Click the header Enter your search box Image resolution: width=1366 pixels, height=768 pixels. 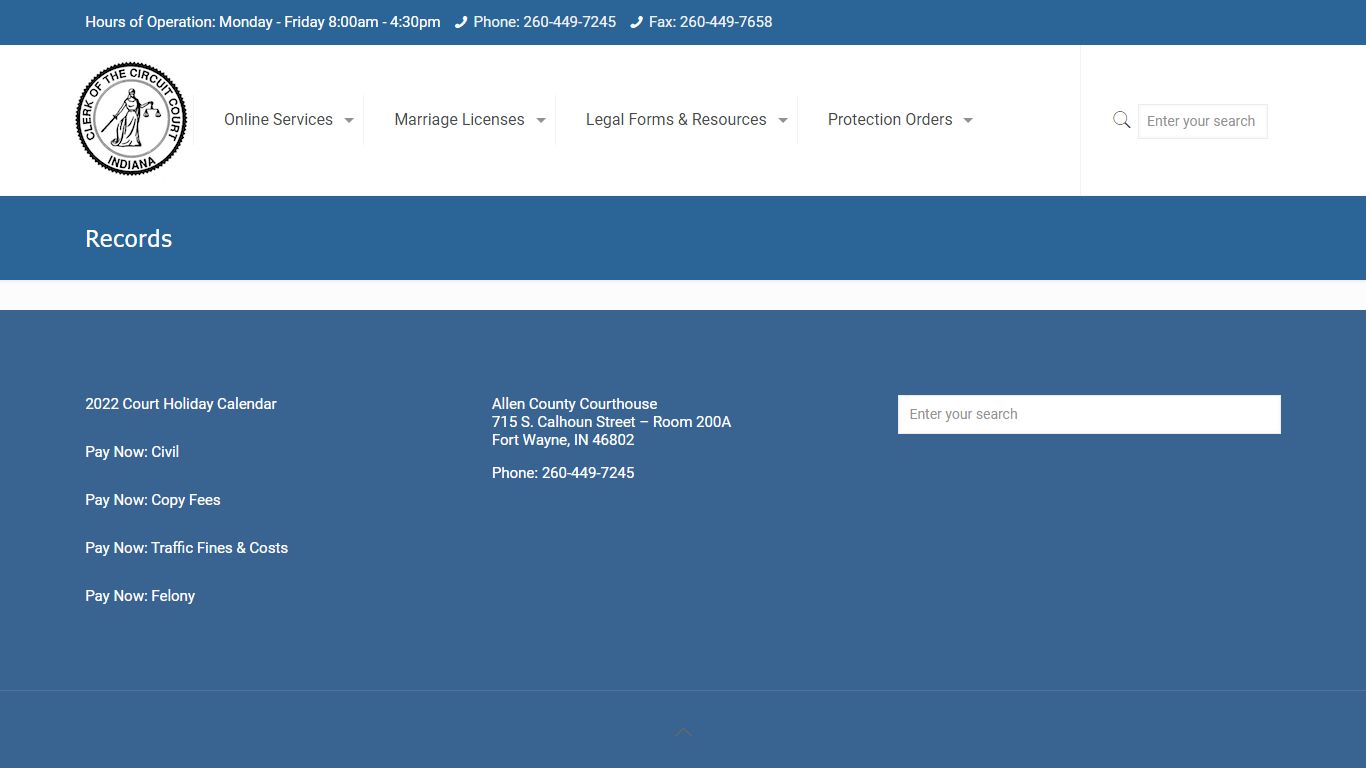click(x=1202, y=120)
